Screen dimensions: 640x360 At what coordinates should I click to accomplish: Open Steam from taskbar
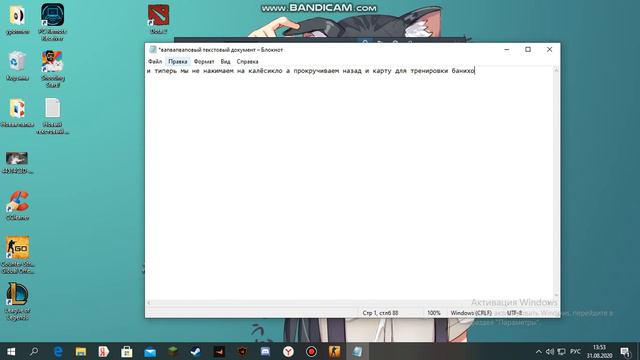[x=196, y=351]
